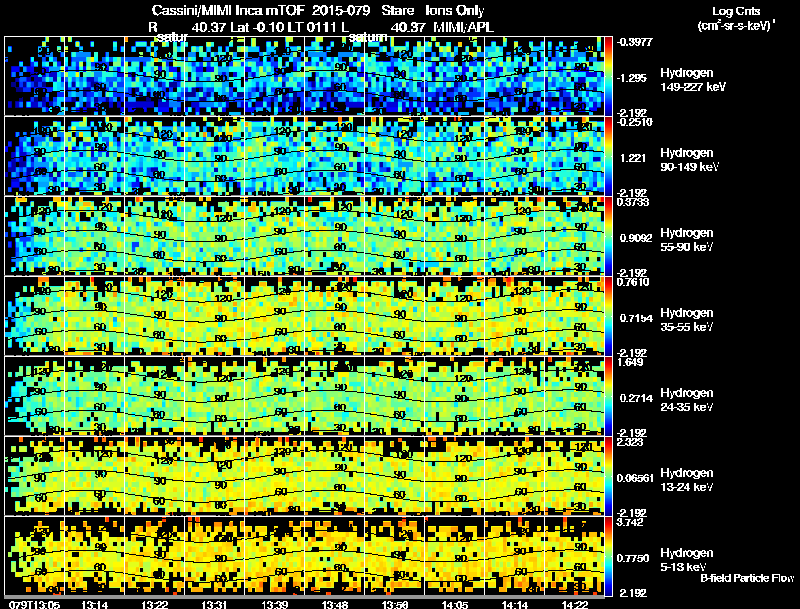Click the 'Hydrogen 90-149 keV' label
This screenshot has width=800, height=609.
(690, 160)
